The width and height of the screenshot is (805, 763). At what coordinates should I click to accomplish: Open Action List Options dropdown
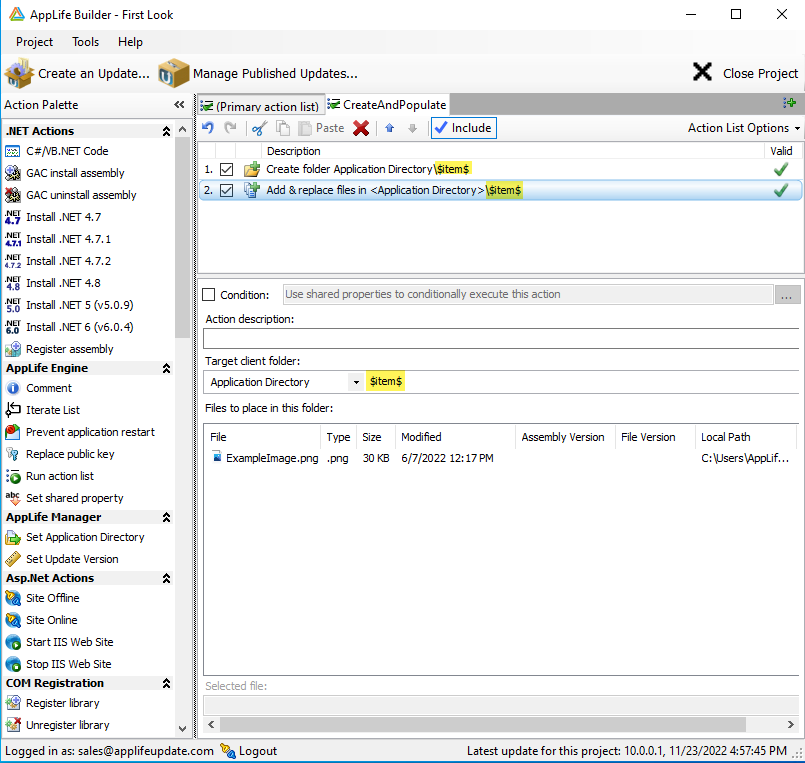[x=743, y=128]
